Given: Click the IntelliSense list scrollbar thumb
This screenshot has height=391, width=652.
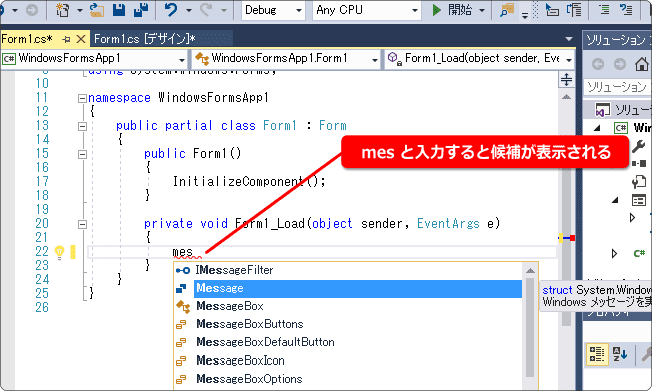Looking at the screenshot, I should tap(530, 327).
